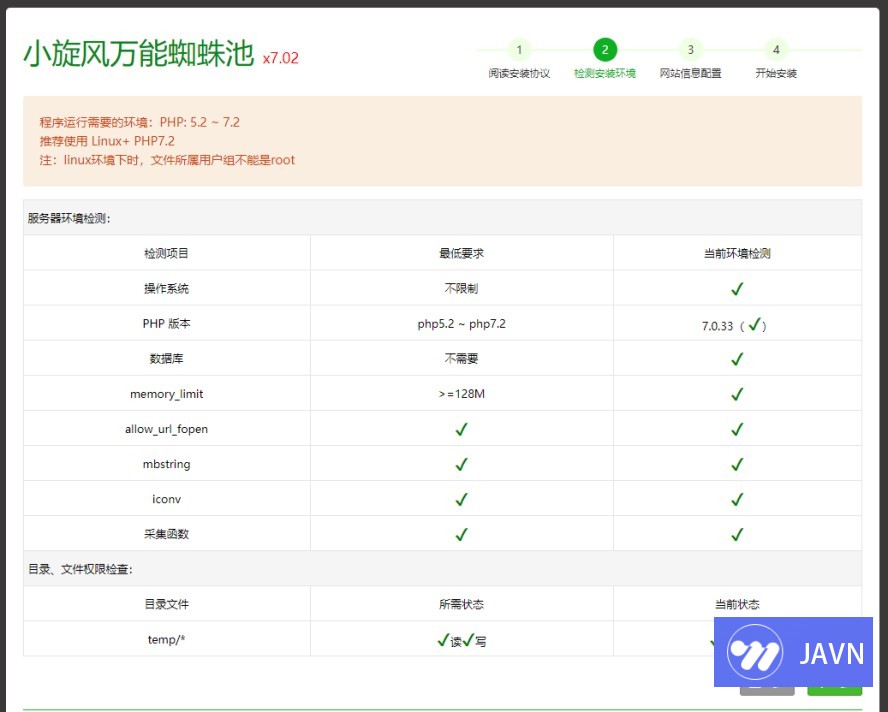Viewport: 888px width, 712px height.
Task: Click the required-column checkmark for iconv
Action: pyautogui.click(x=462, y=500)
